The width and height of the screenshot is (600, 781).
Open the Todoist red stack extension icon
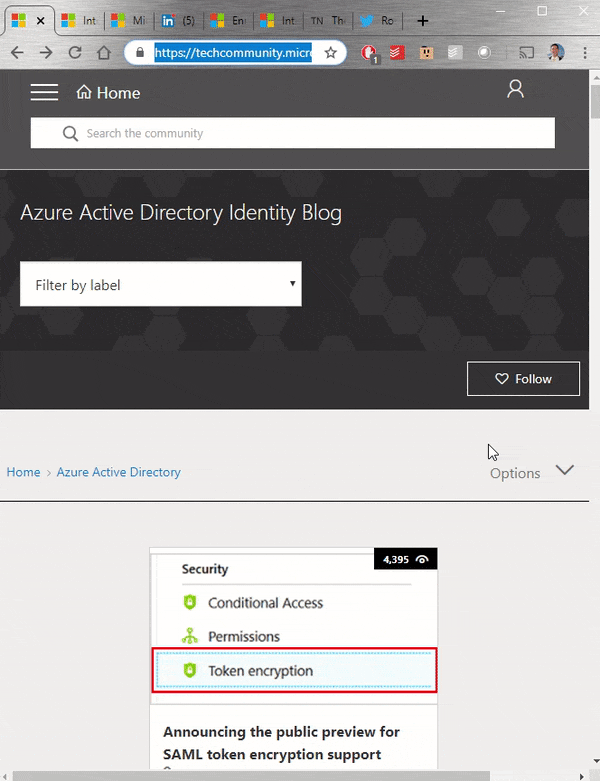pos(397,52)
